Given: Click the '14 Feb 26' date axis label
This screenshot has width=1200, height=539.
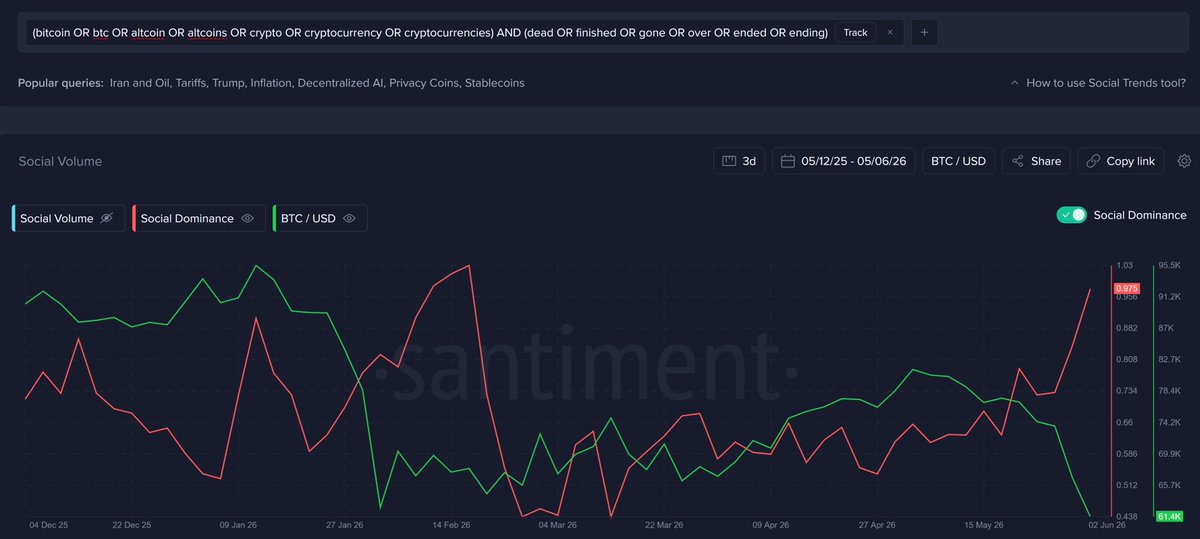Looking at the screenshot, I should point(449,523).
